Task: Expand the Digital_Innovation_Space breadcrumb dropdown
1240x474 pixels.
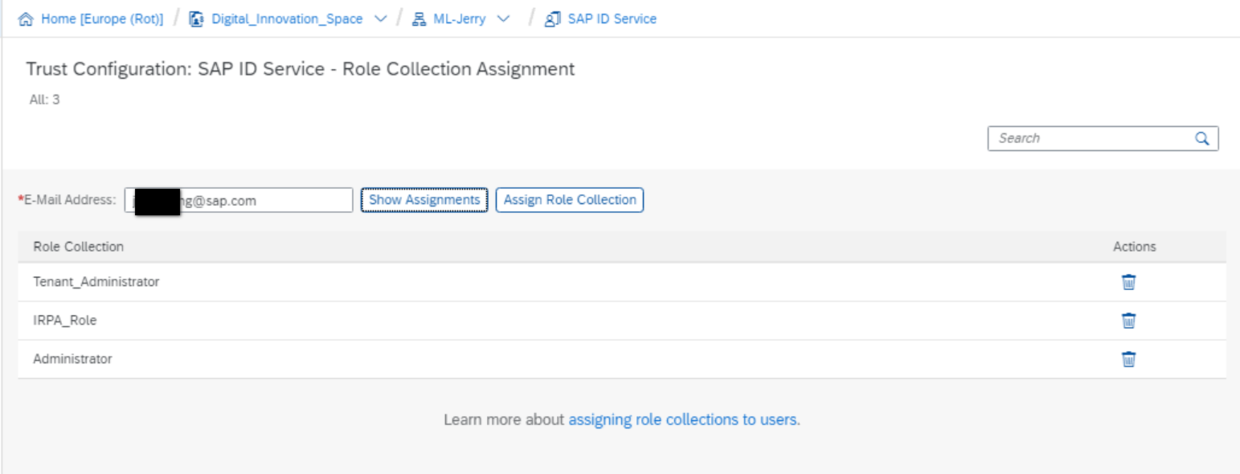Action: pos(379,19)
